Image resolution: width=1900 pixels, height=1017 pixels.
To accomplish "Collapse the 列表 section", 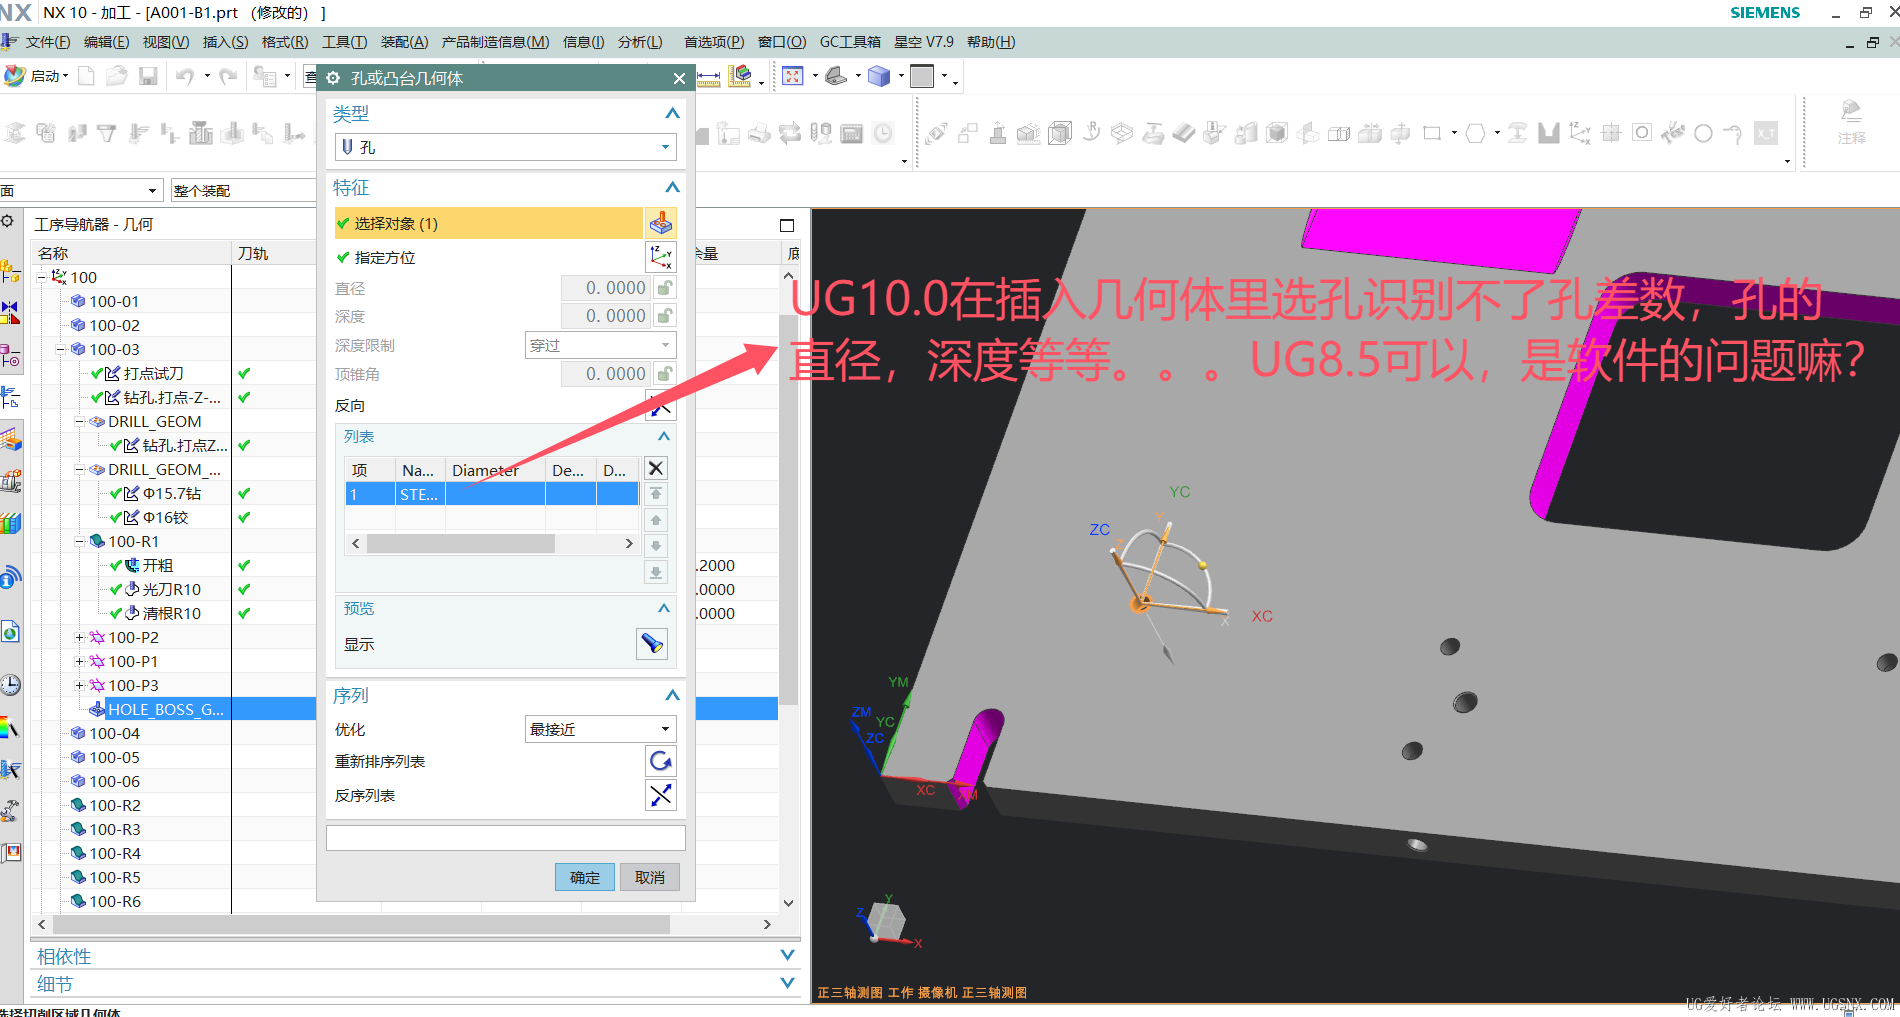I will [x=664, y=437].
